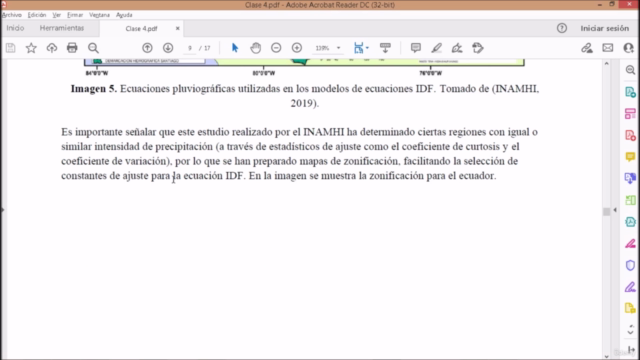Share a link with the link icon

point(587,48)
